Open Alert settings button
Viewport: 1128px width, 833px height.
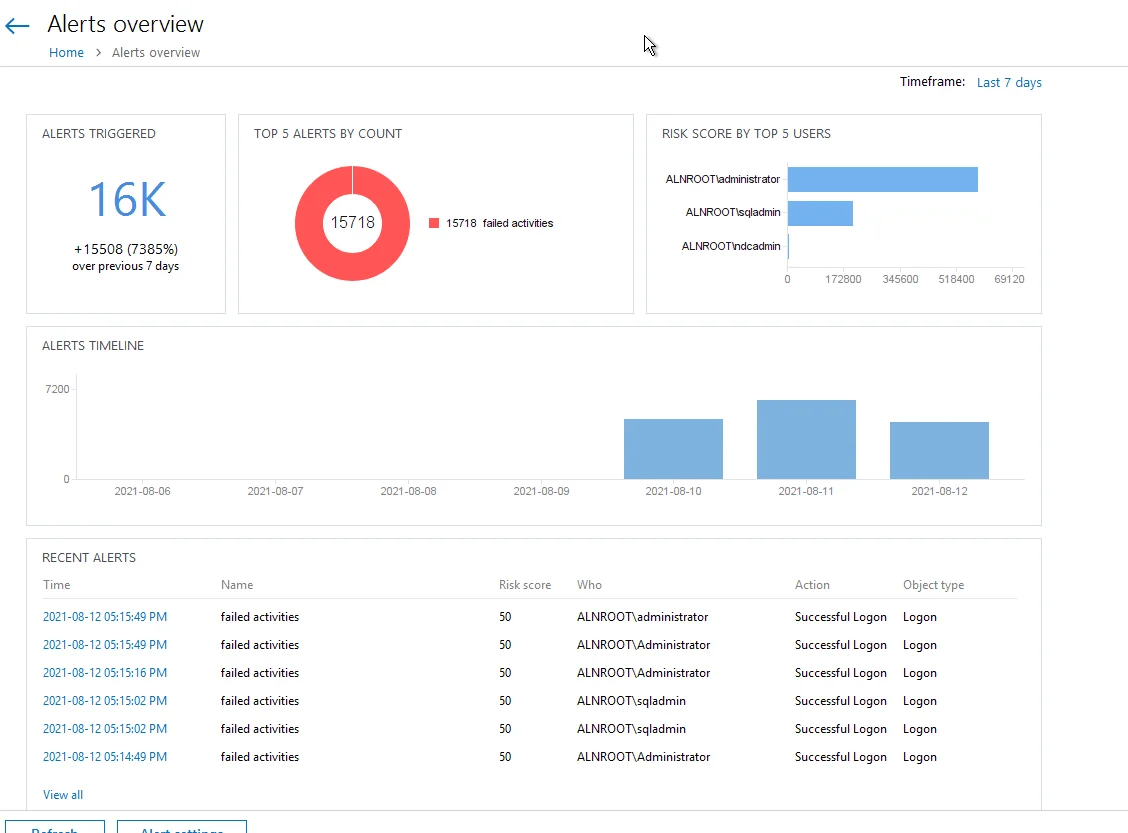[182, 827]
